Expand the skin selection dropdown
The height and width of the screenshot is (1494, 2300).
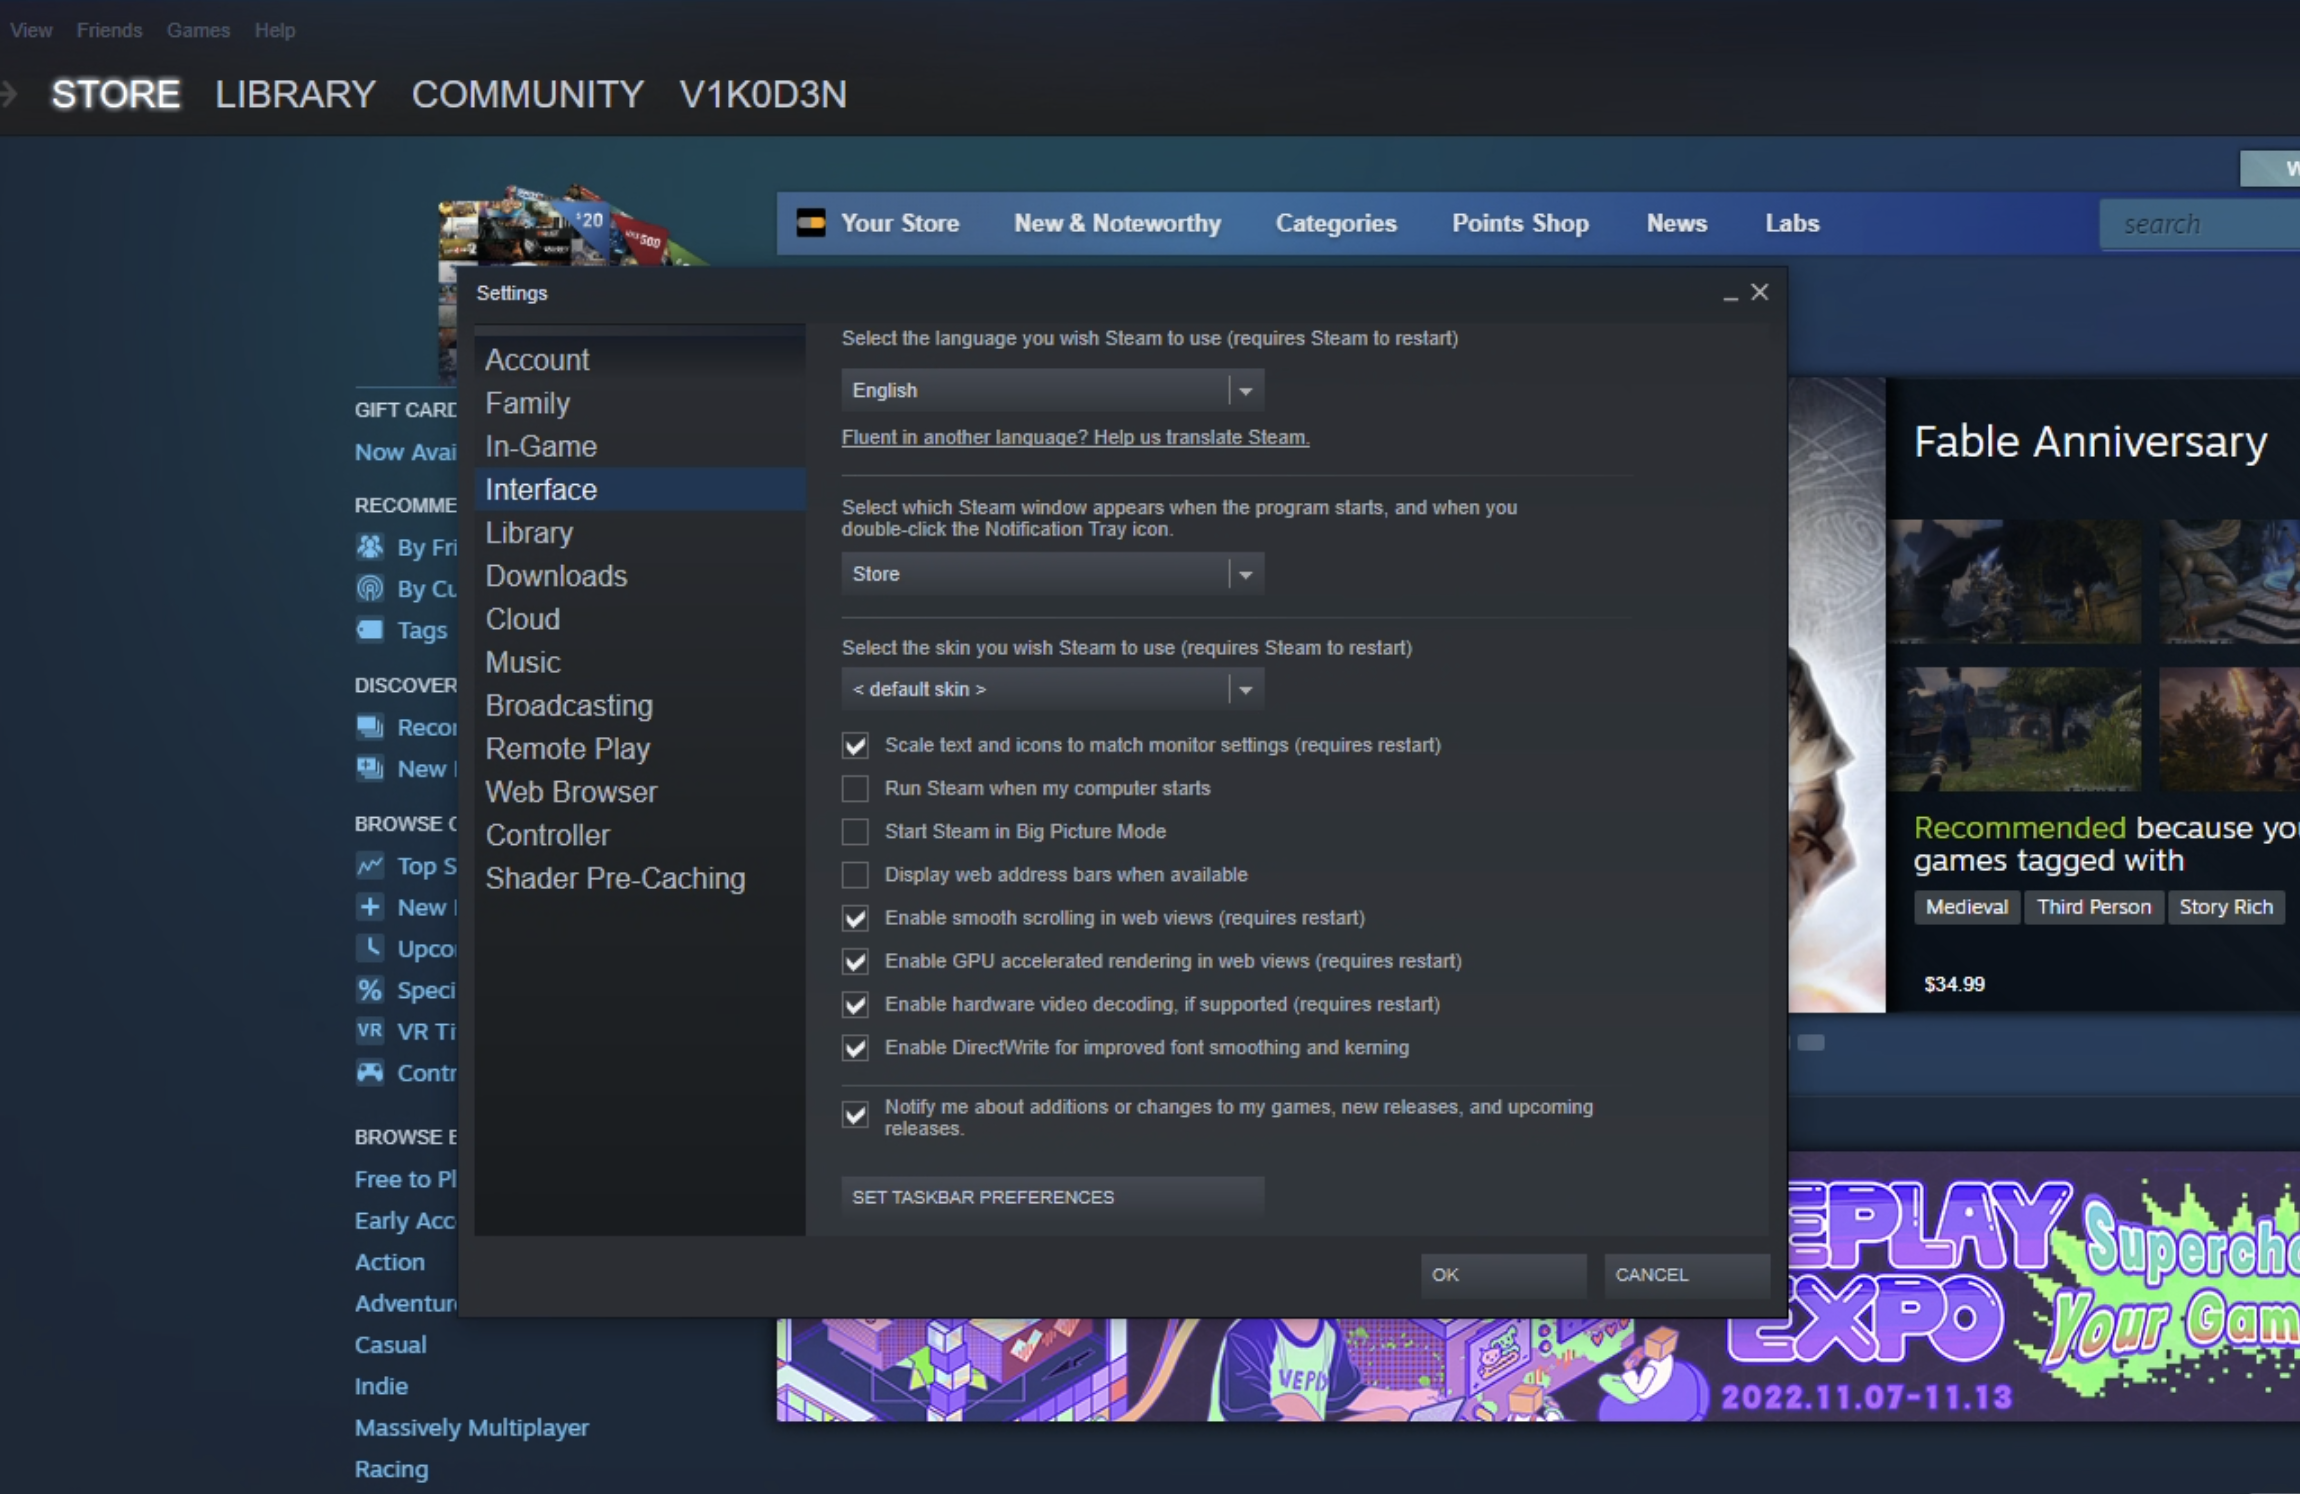1247,689
